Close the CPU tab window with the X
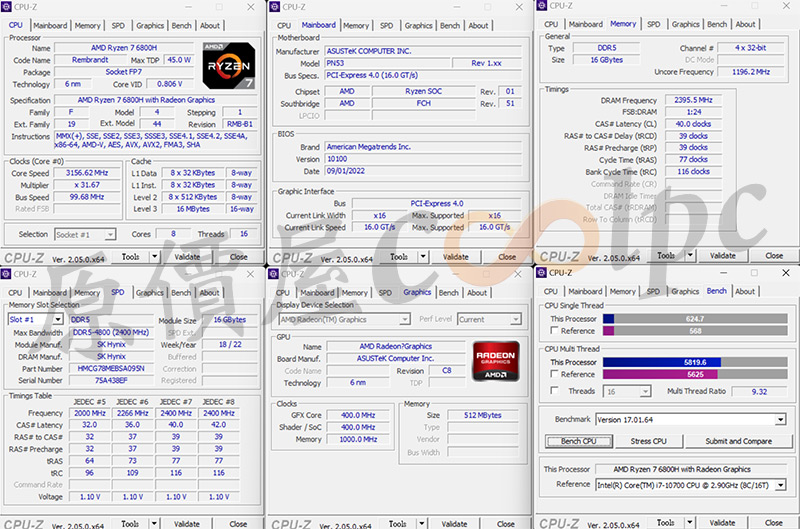This screenshot has height=529, width=800. [251, 7]
